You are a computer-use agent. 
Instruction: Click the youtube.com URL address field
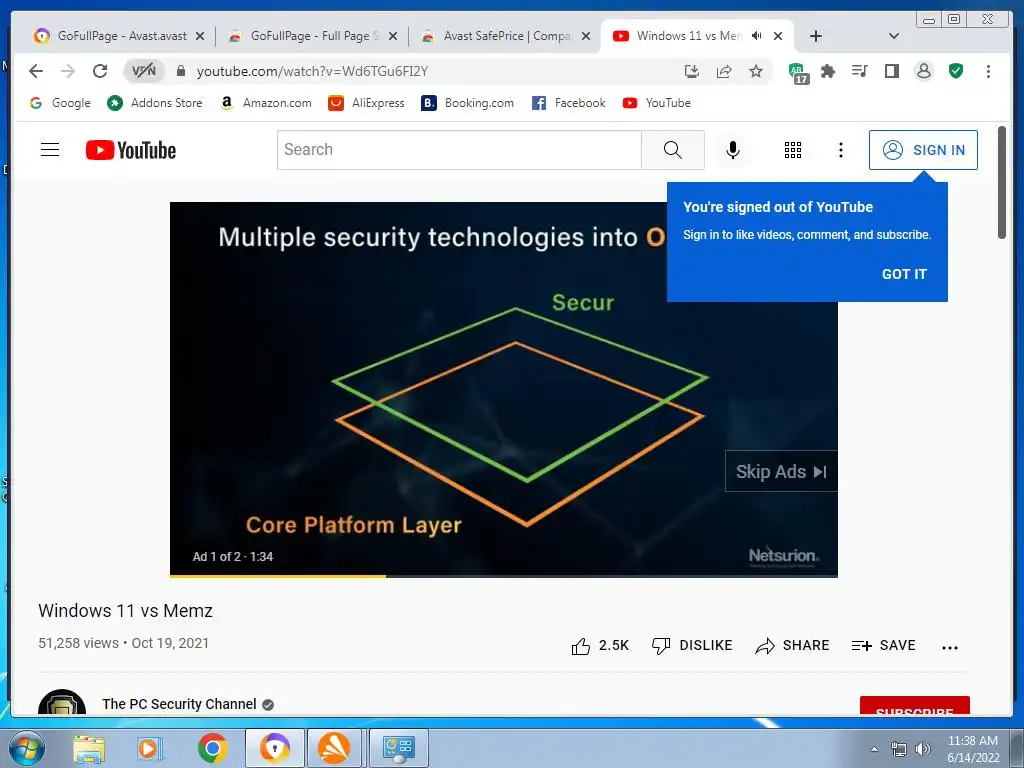(312, 71)
